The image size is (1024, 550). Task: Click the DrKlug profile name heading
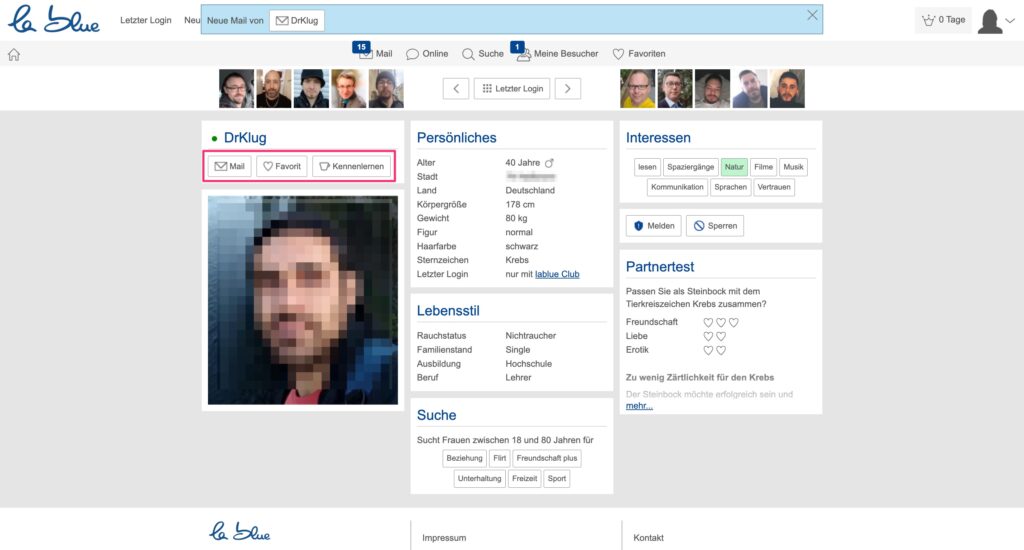pos(245,138)
